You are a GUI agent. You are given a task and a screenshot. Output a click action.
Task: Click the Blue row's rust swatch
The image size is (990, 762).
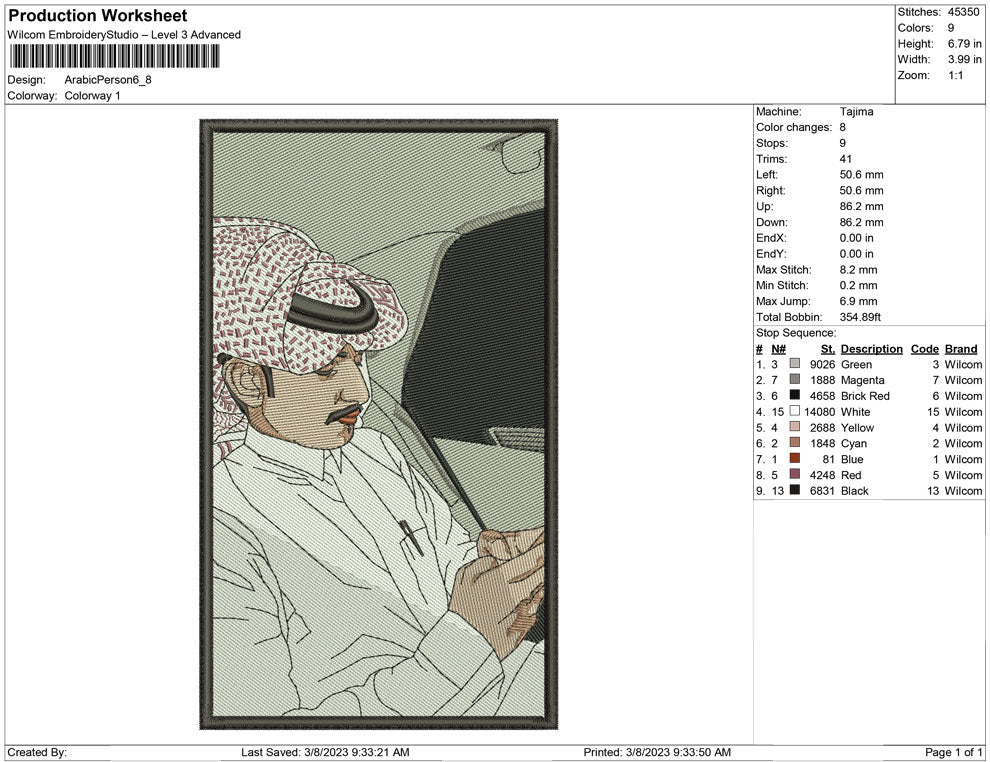[x=795, y=459]
